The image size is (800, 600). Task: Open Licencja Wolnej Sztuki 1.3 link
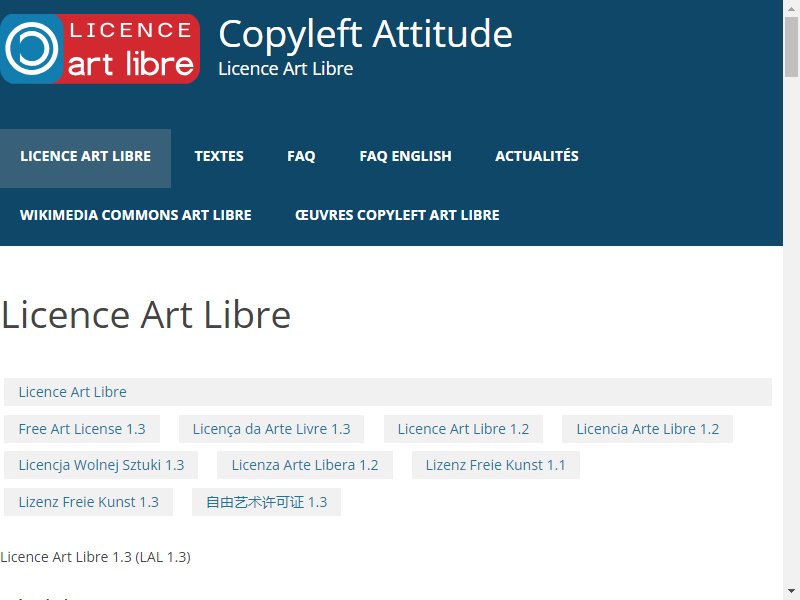(101, 465)
